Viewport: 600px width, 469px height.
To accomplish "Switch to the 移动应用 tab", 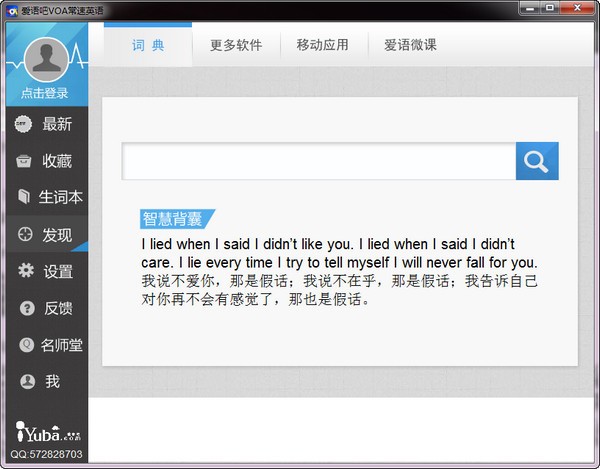I will click(x=323, y=45).
